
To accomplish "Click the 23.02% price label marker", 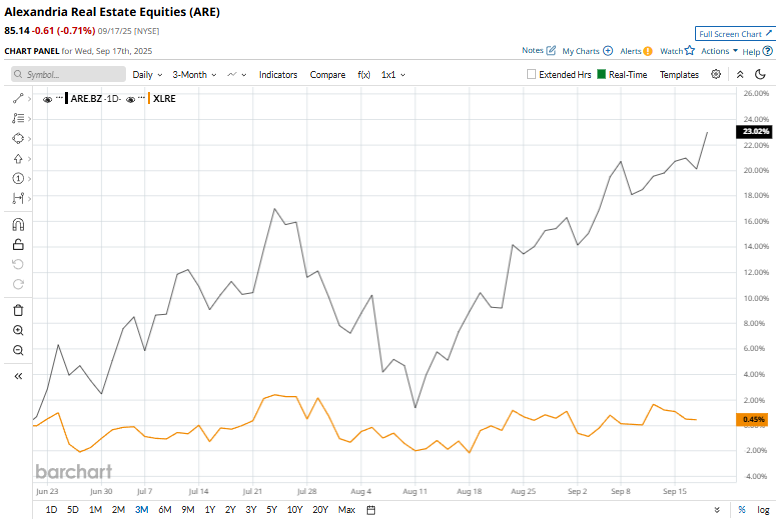I will point(755,132).
